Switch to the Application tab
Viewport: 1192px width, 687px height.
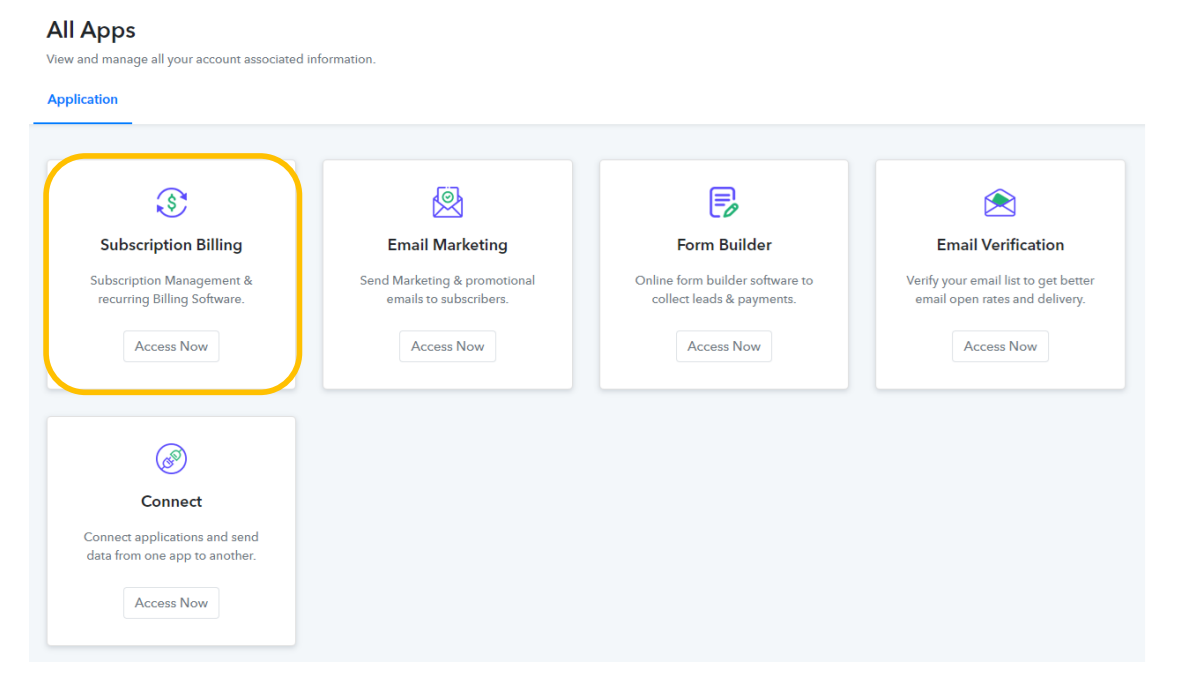point(83,100)
